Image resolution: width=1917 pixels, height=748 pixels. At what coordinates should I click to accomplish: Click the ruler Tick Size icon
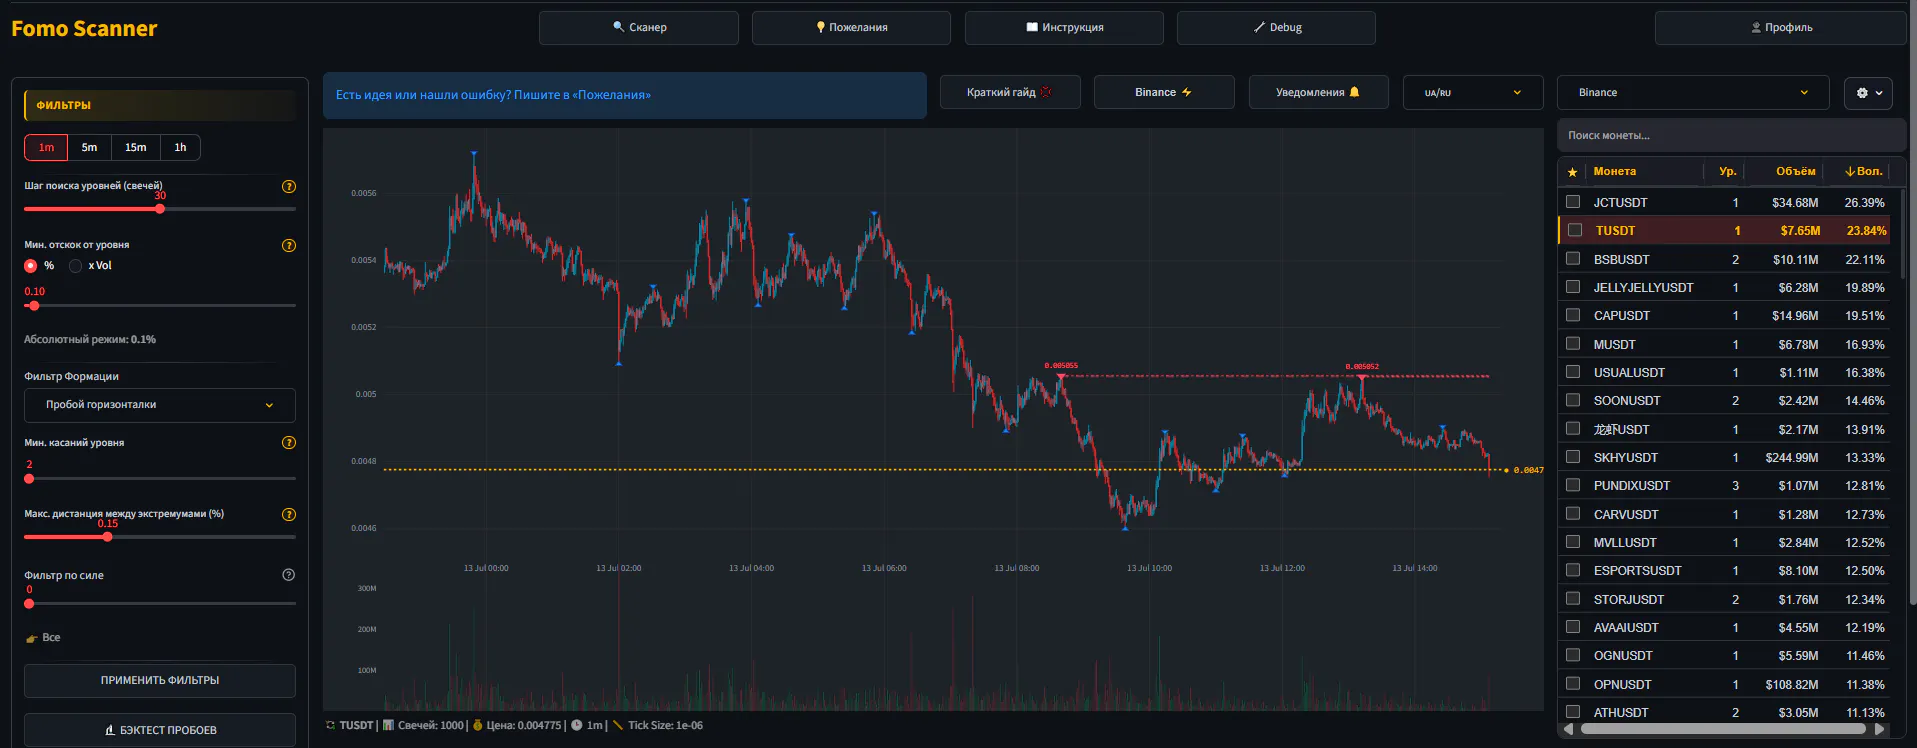(x=618, y=725)
